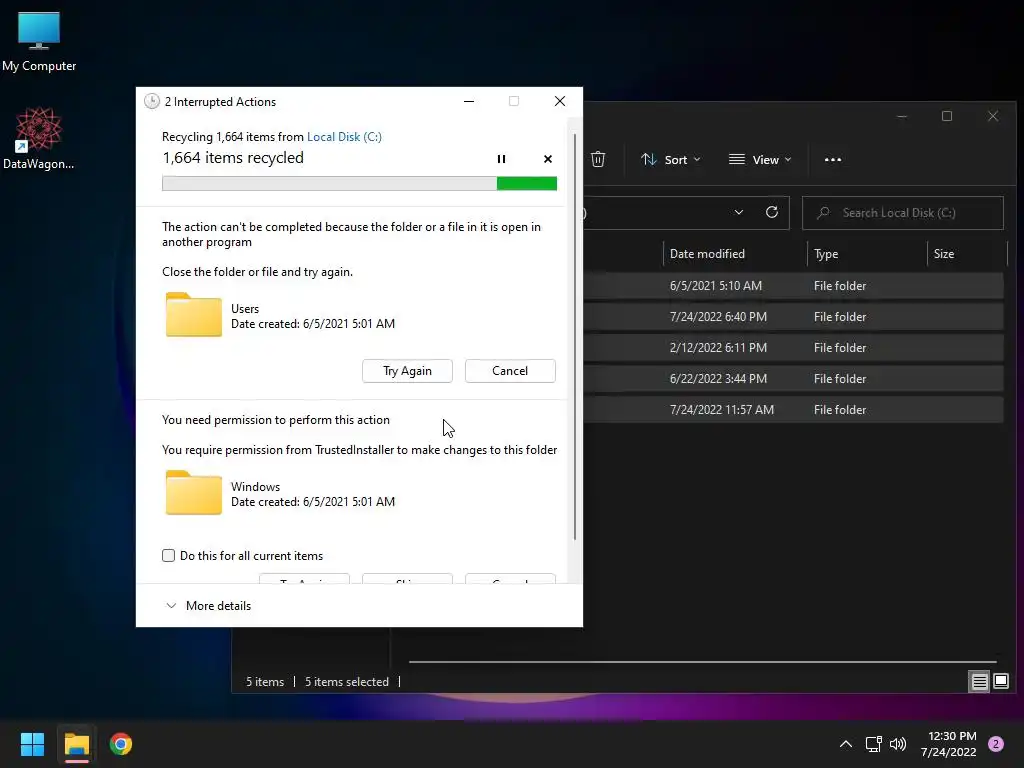Open DataWagon desktop shortcut

pyautogui.click(x=39, y=138)
